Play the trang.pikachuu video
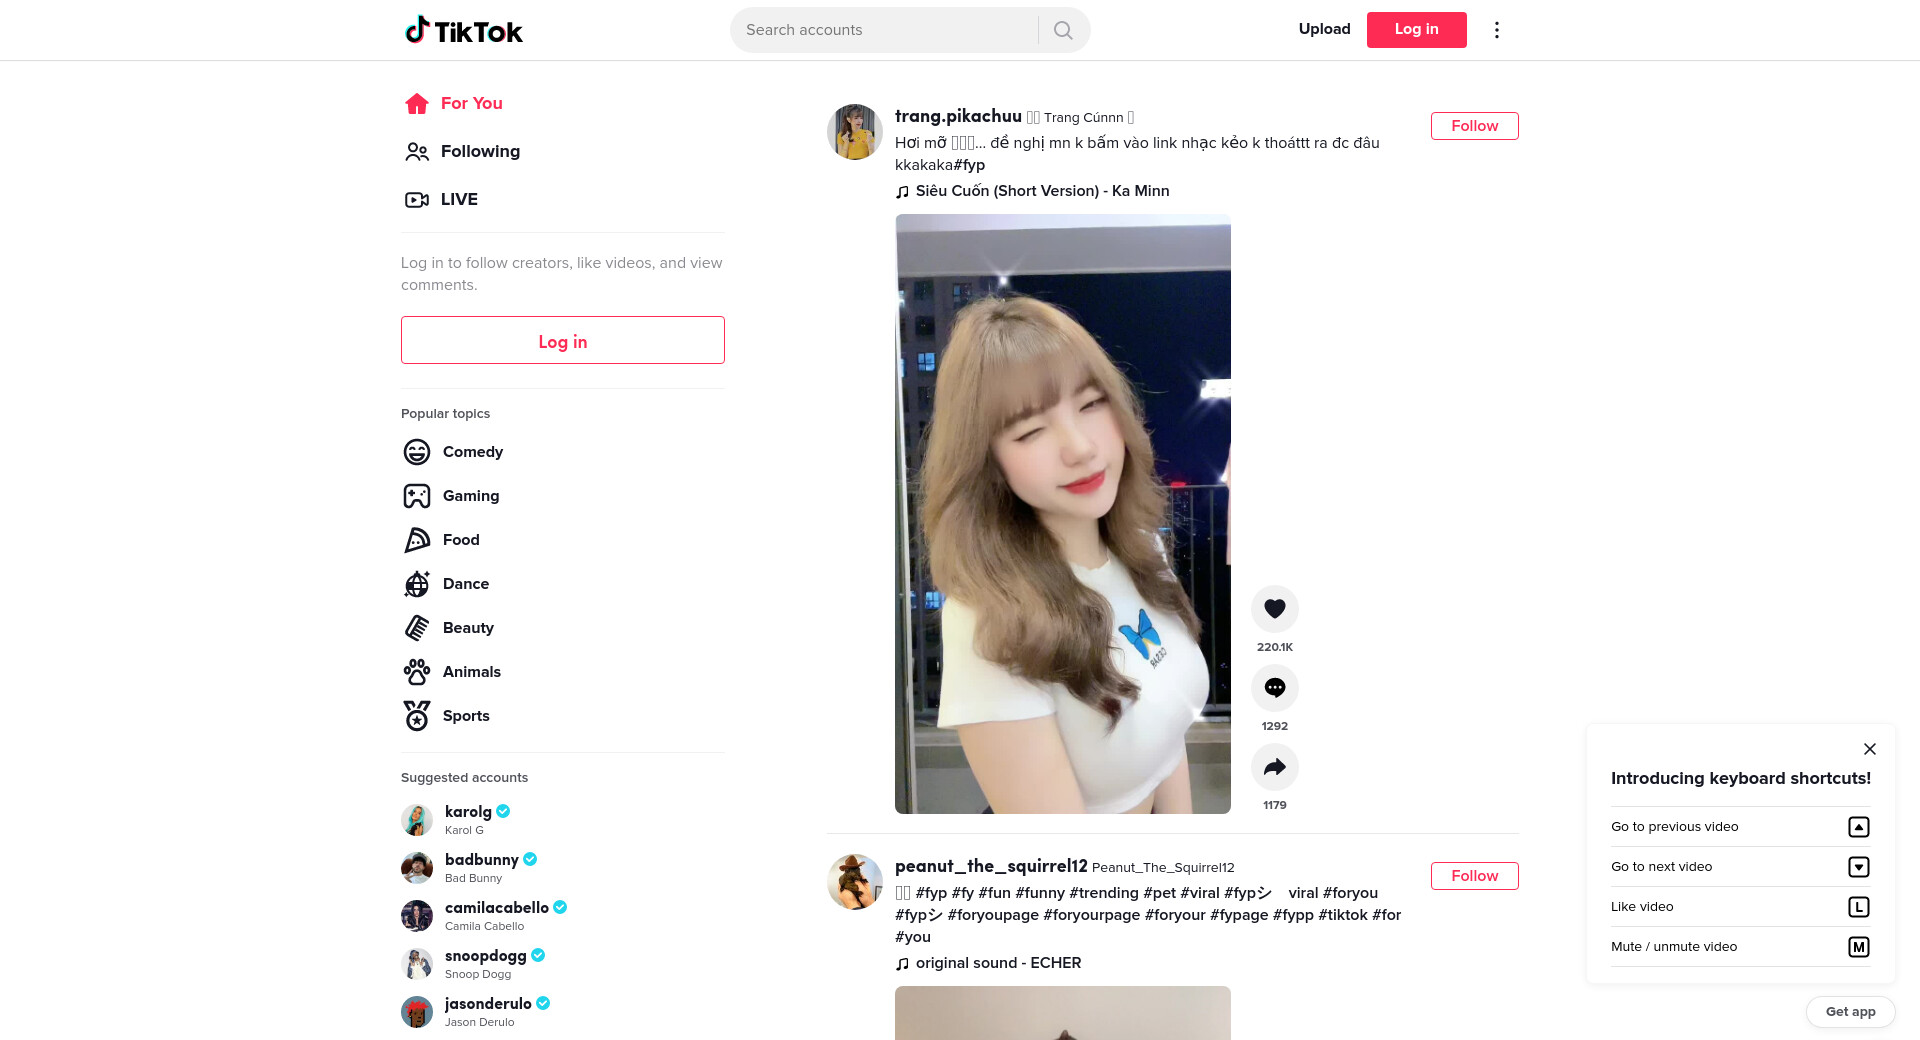 pos(1063,514)
